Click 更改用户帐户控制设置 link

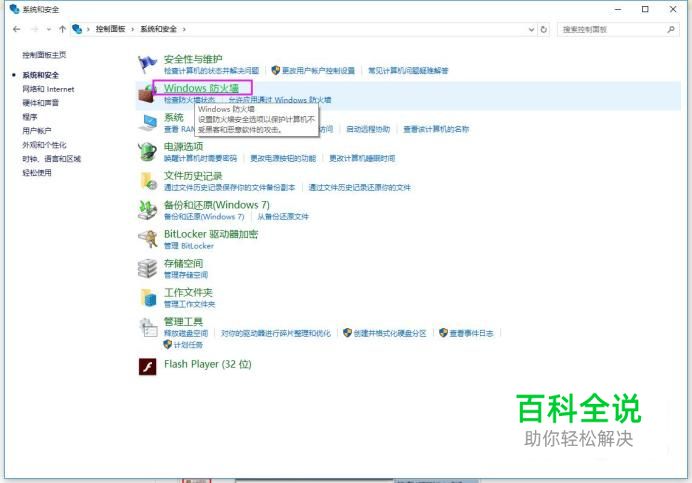[x=318, y=71]
